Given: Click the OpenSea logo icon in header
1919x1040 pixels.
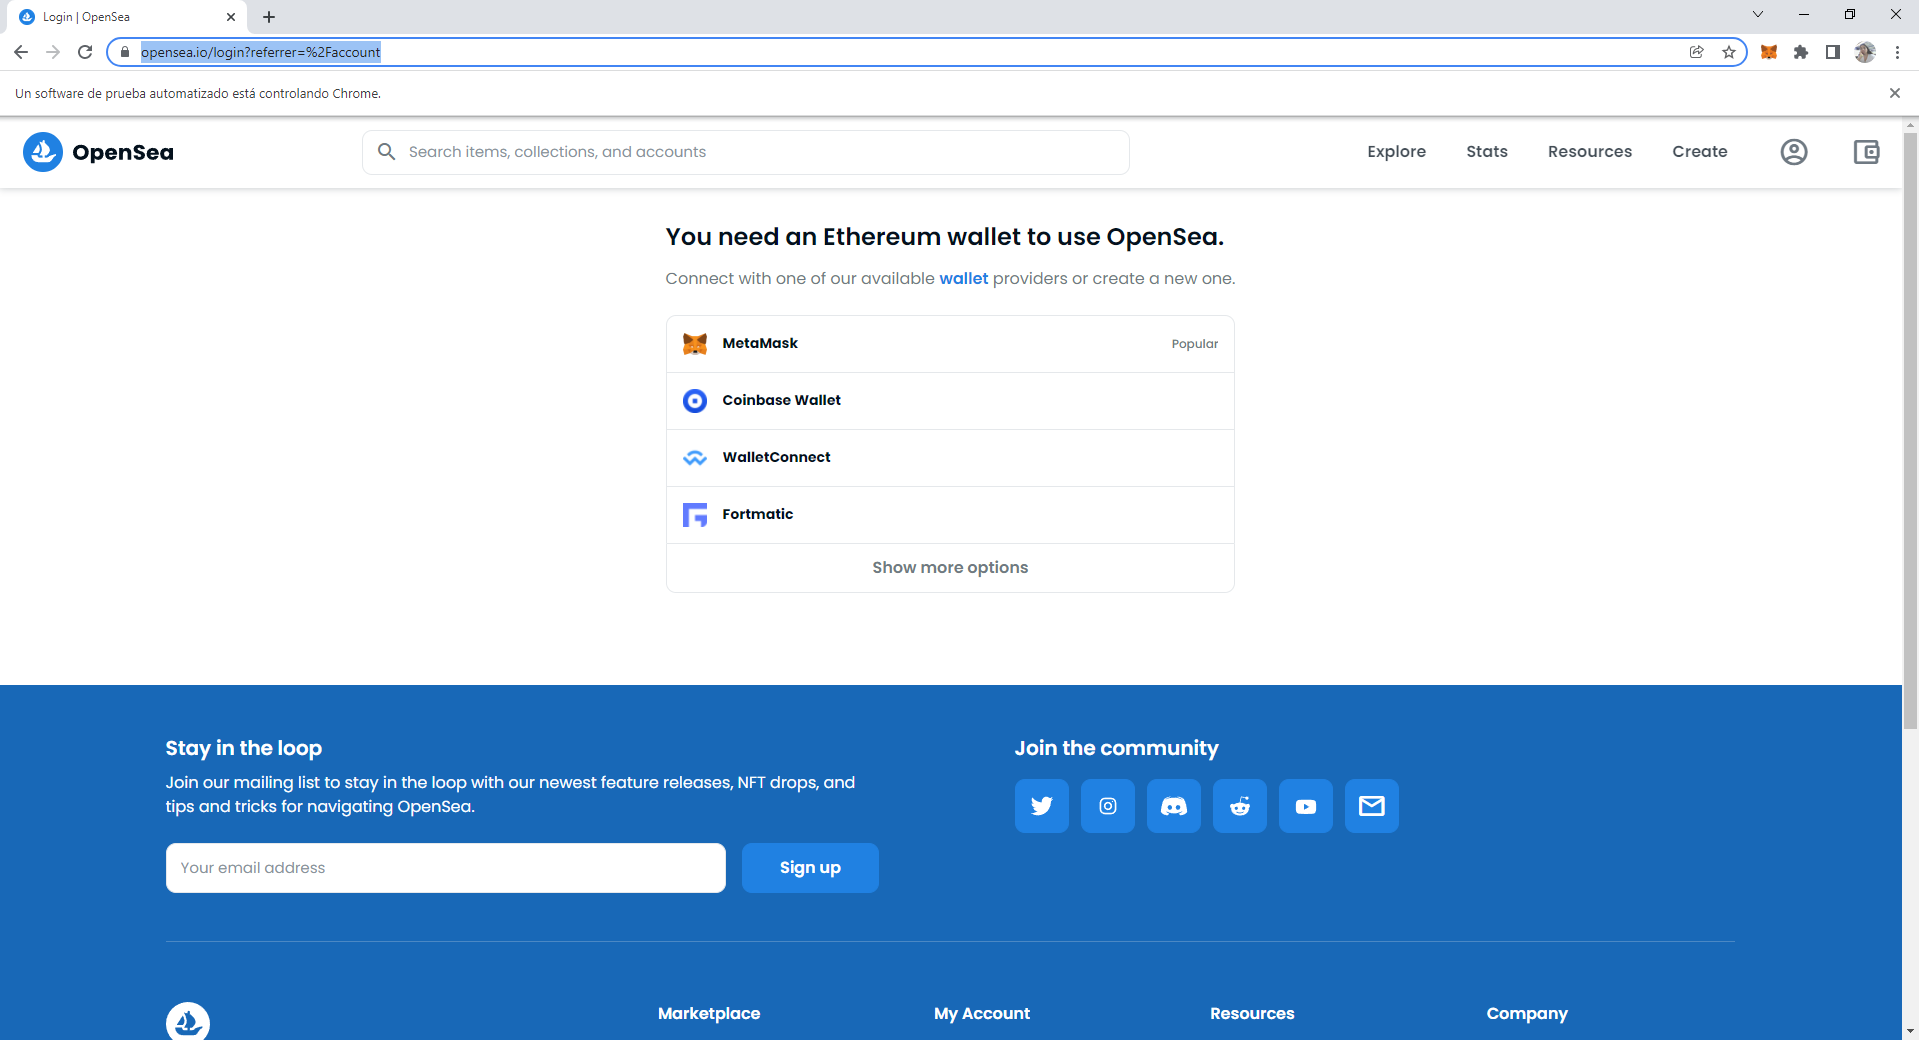Looking at the screenshot, I should tap(43, 152).
